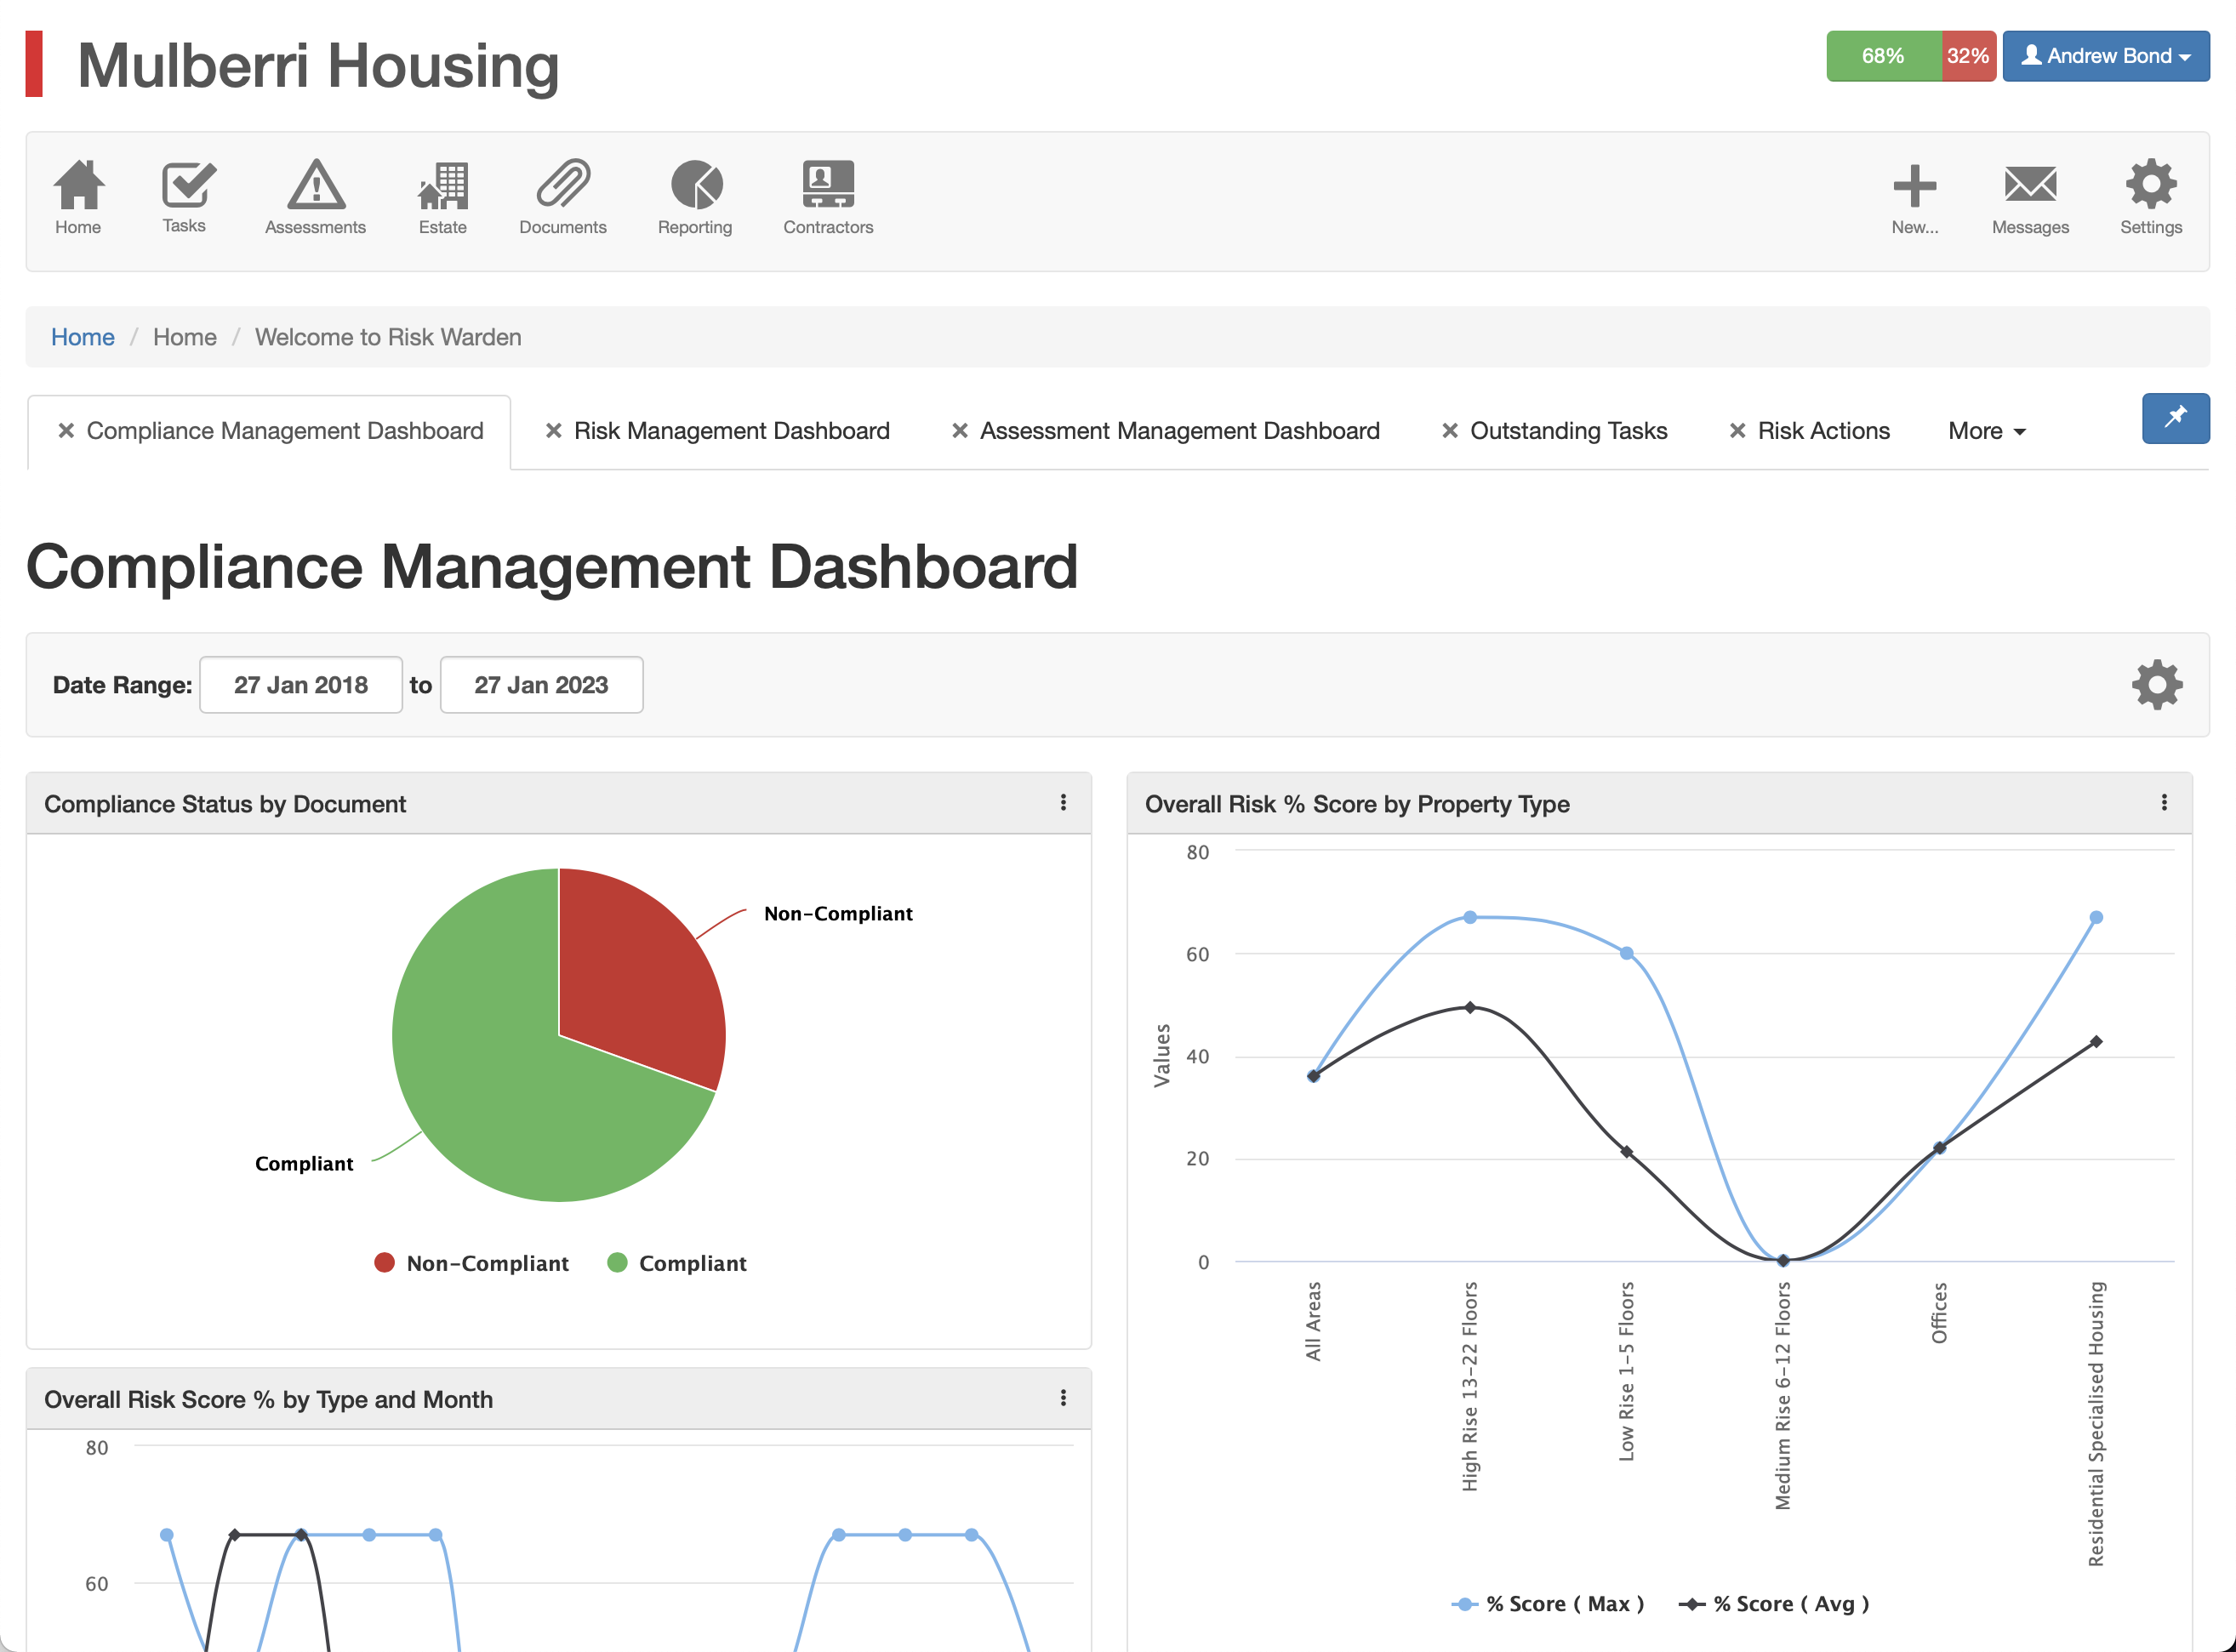Screen dimensions: 2236x1652
Task: Click the Contractors icon
Action: [x=827, y=185]
